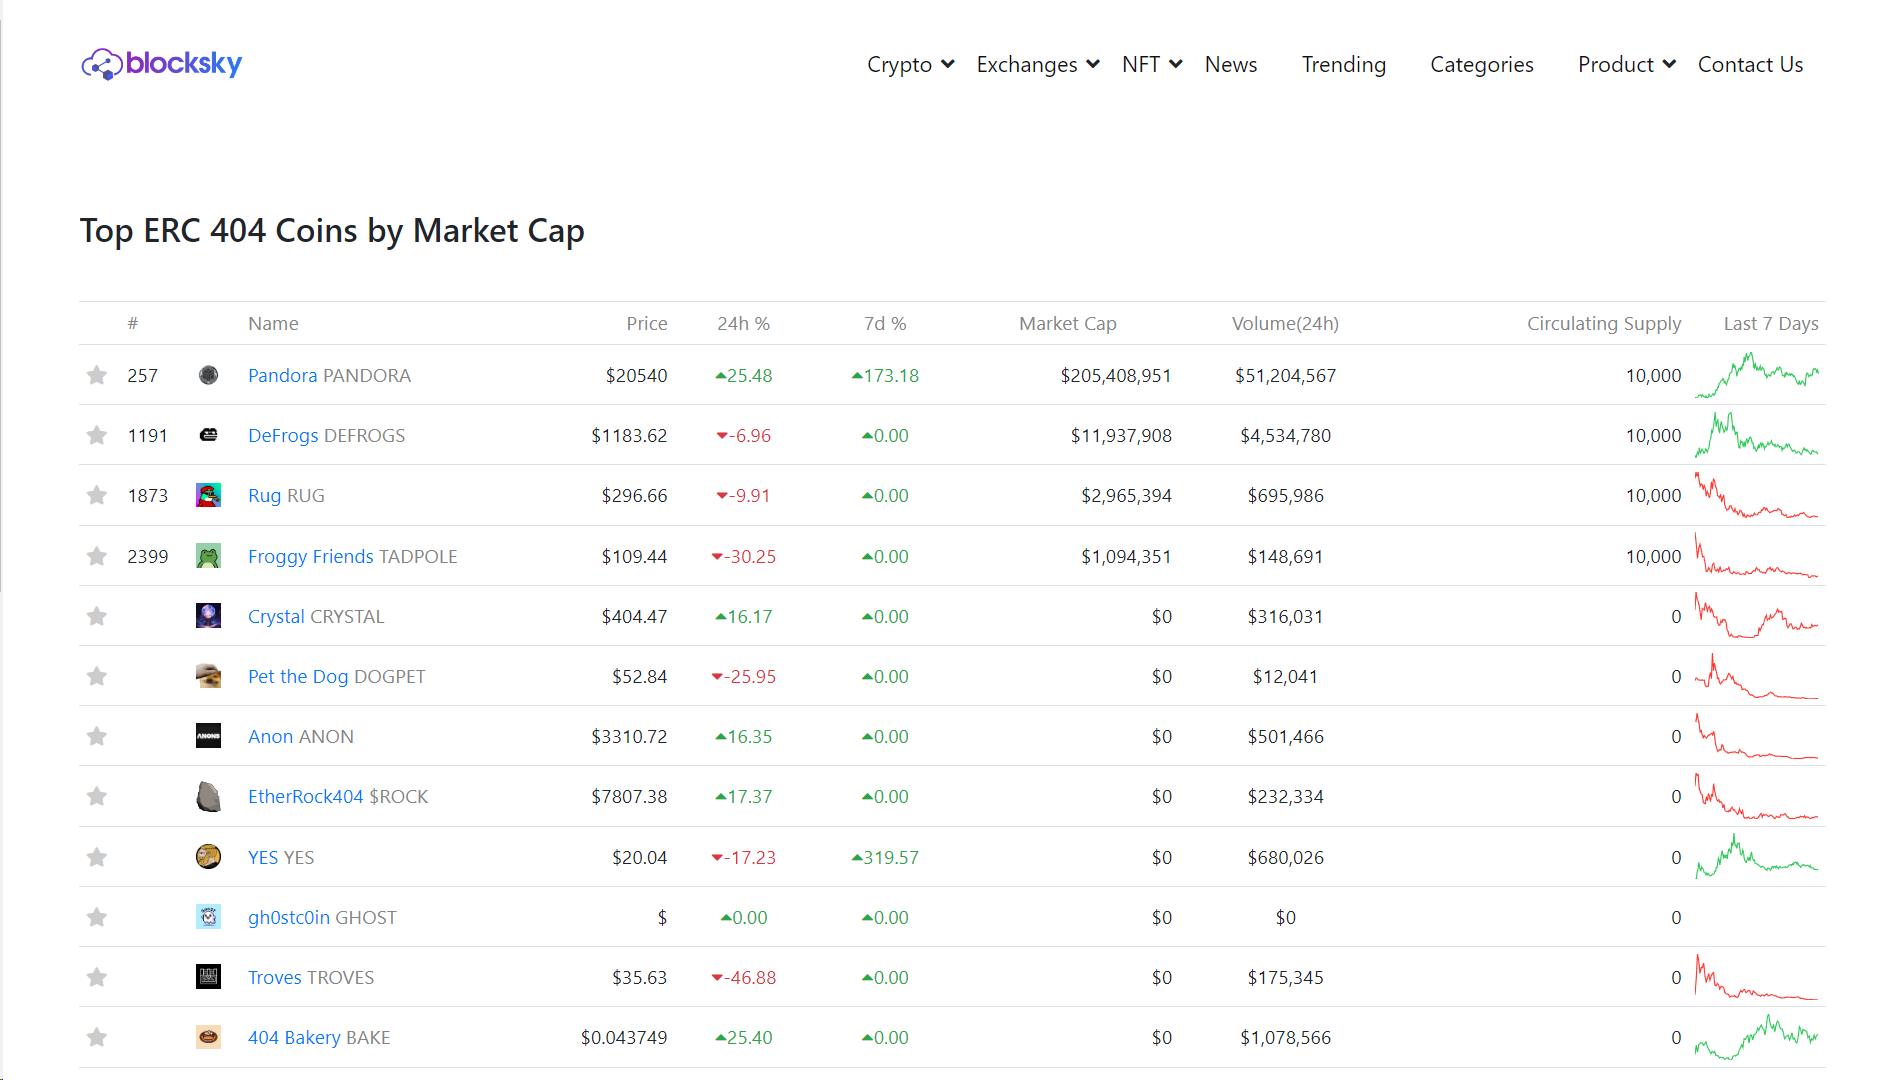Open the Trending page
This screenshot has height=1080, width=1899.
click(1344, 64)
